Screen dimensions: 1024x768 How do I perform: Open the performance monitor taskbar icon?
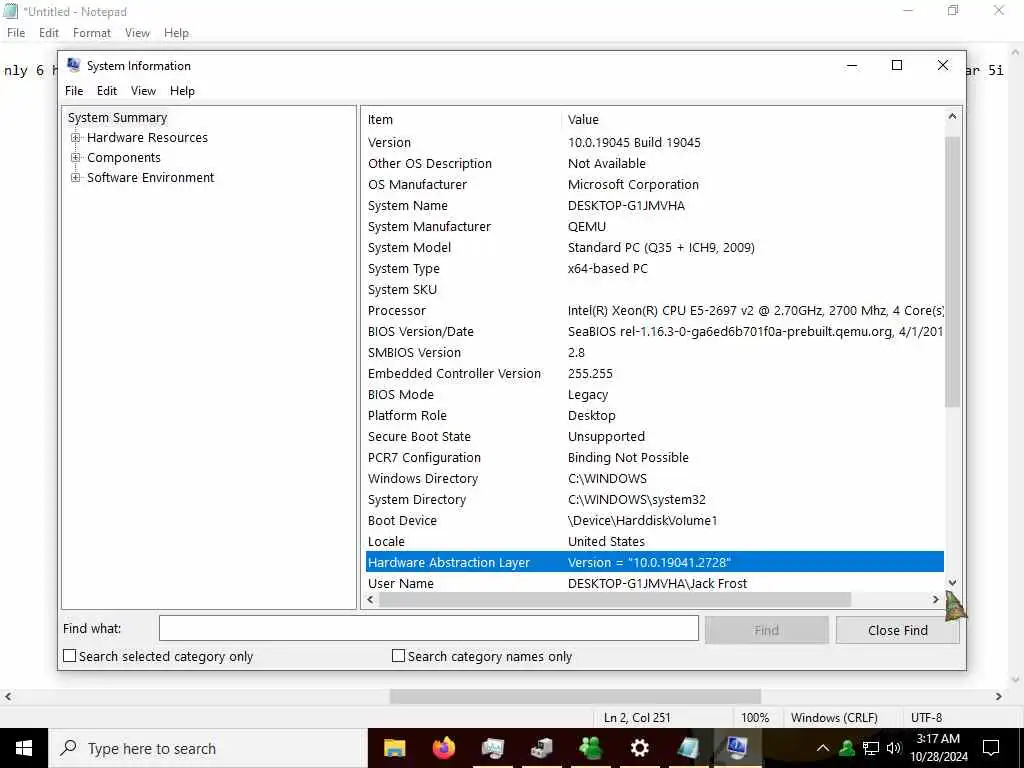click(x=492, y=748)
